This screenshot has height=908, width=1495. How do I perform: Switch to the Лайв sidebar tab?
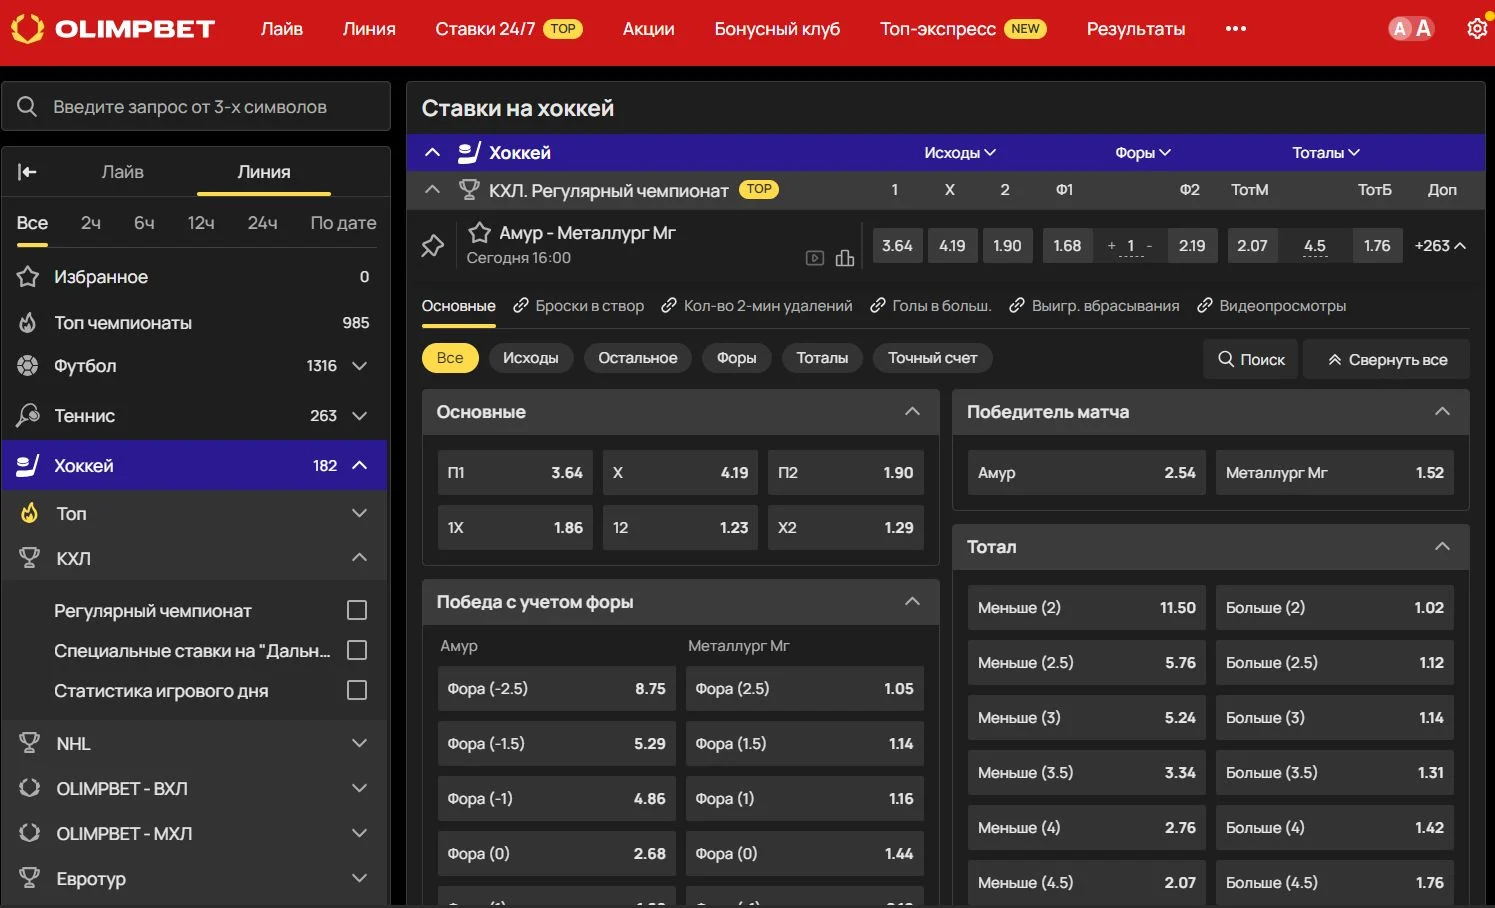coord(122,172)
